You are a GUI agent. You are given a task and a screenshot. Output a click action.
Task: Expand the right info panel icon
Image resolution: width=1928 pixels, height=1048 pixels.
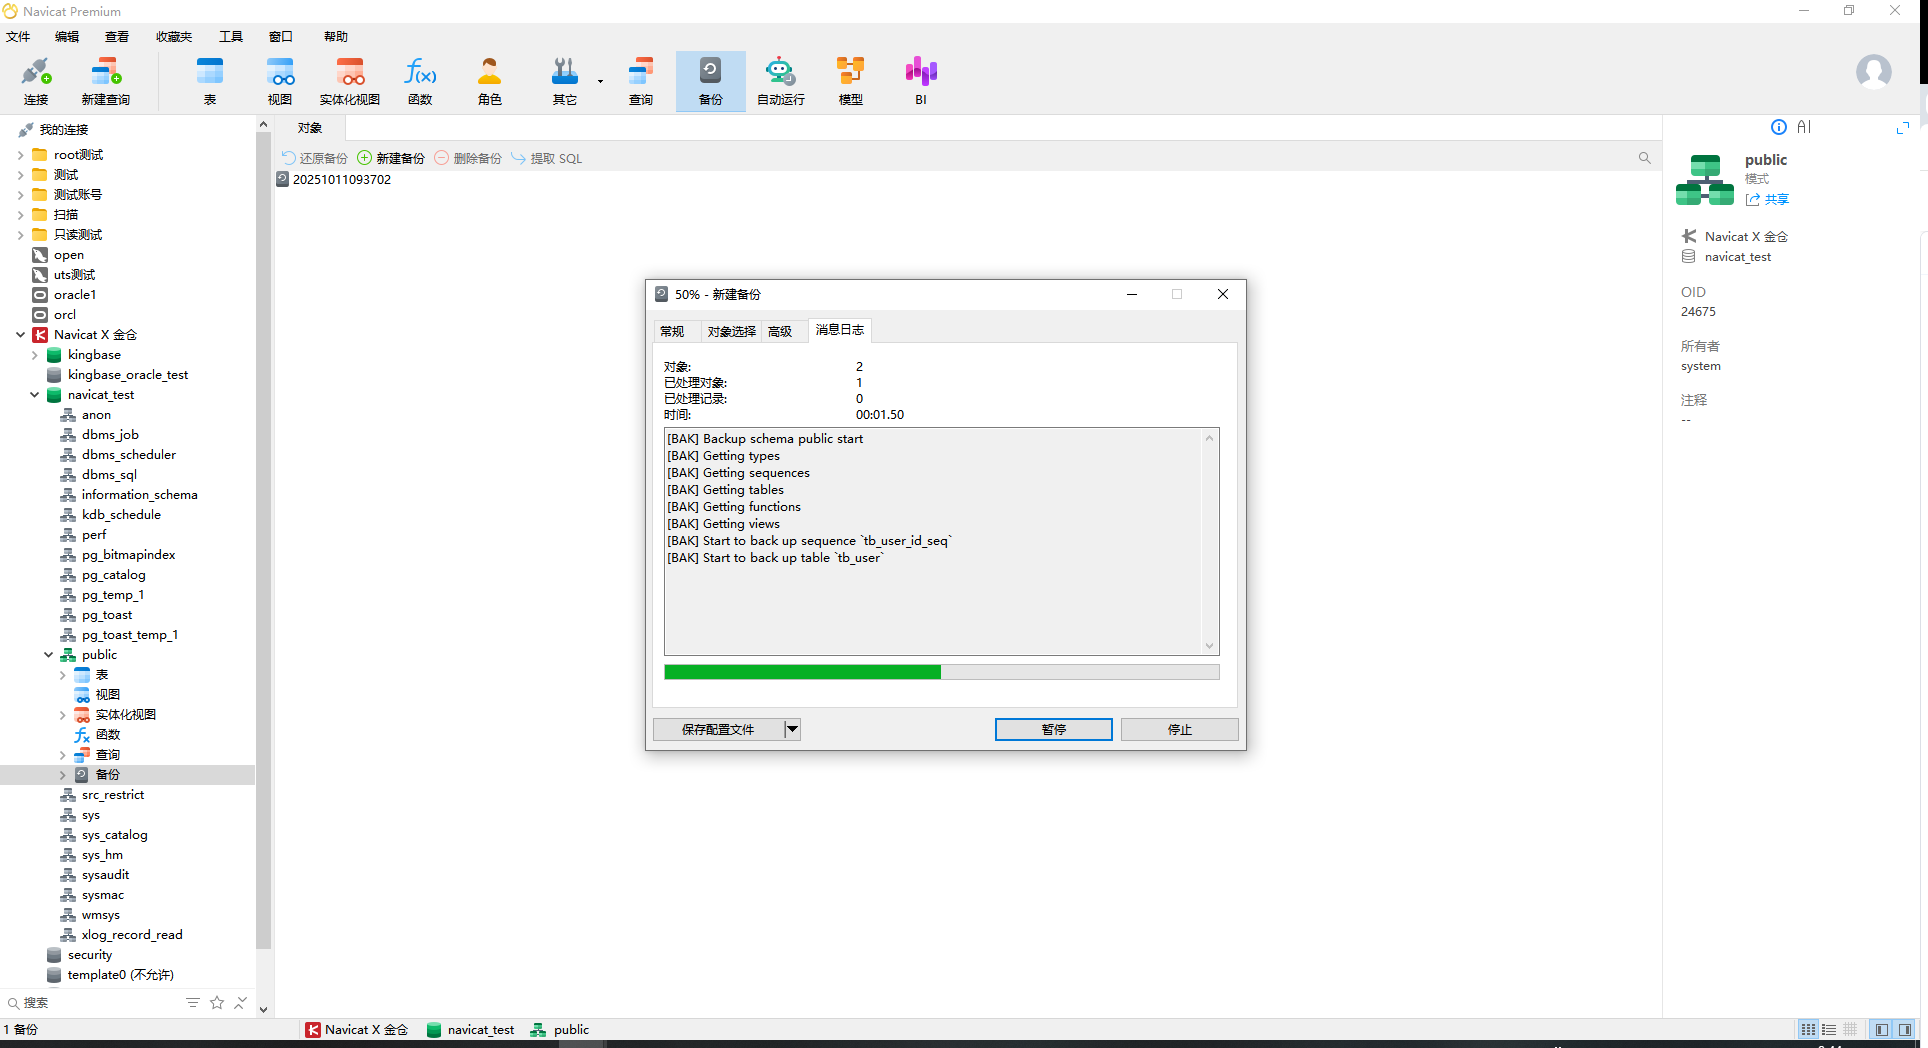tap(1903, 128)
